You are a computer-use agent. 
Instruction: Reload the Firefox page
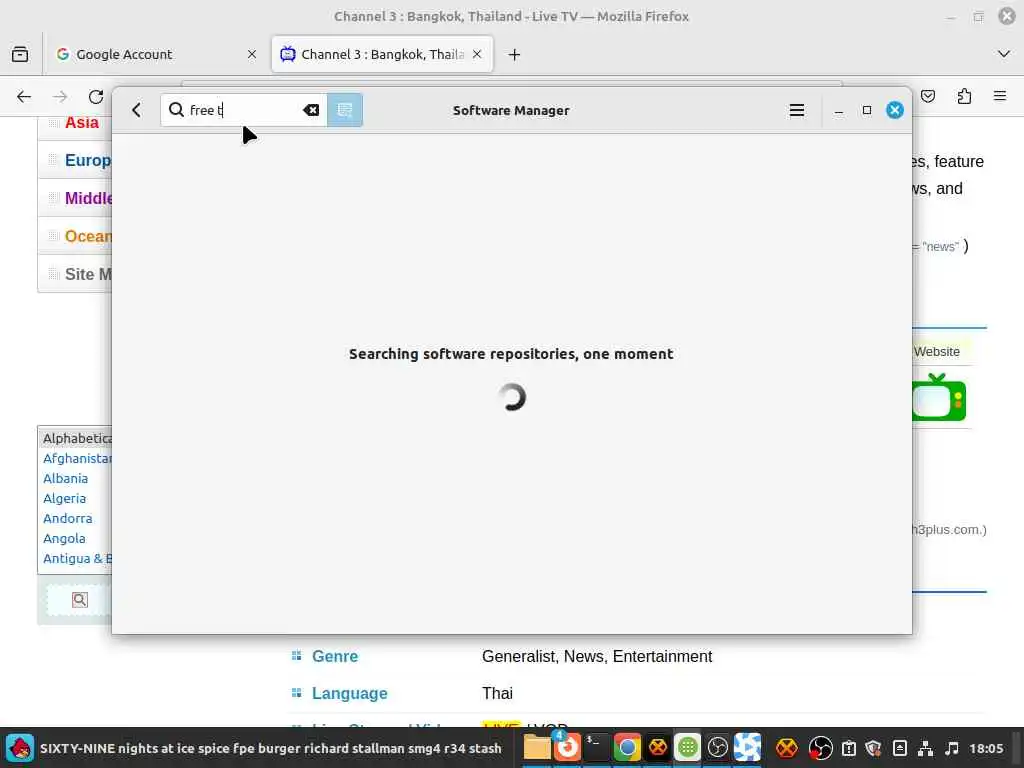[96, 97]
